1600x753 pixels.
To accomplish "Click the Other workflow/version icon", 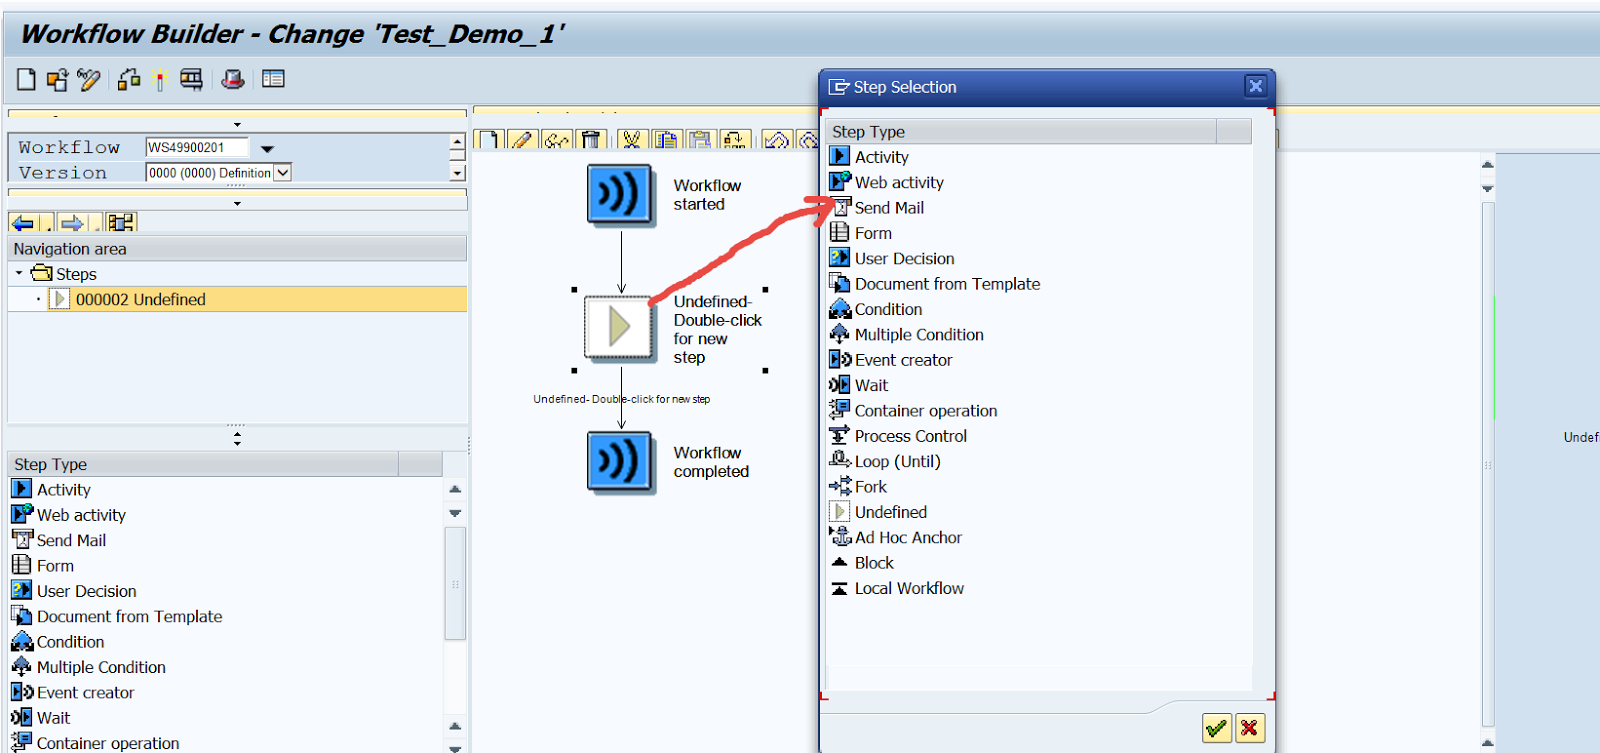I will click(57, 79).
